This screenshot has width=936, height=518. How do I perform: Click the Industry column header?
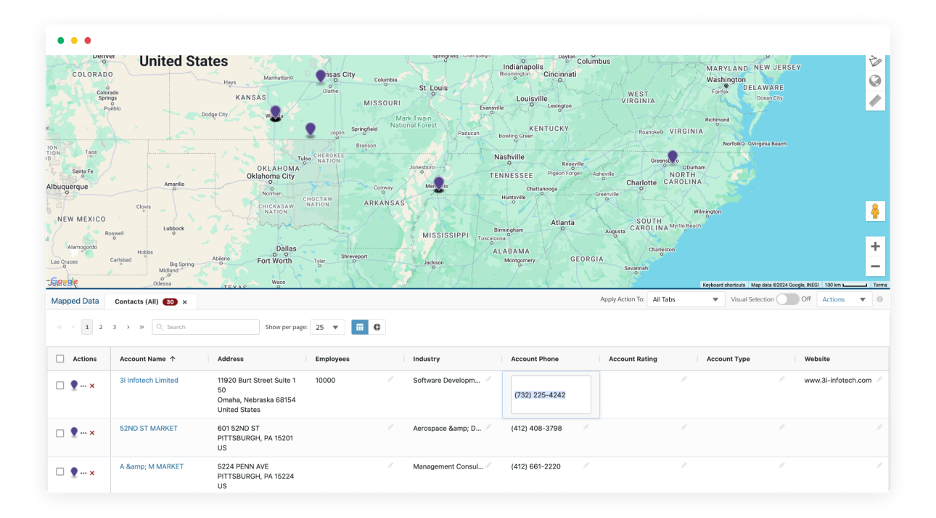tap(426, 359)
